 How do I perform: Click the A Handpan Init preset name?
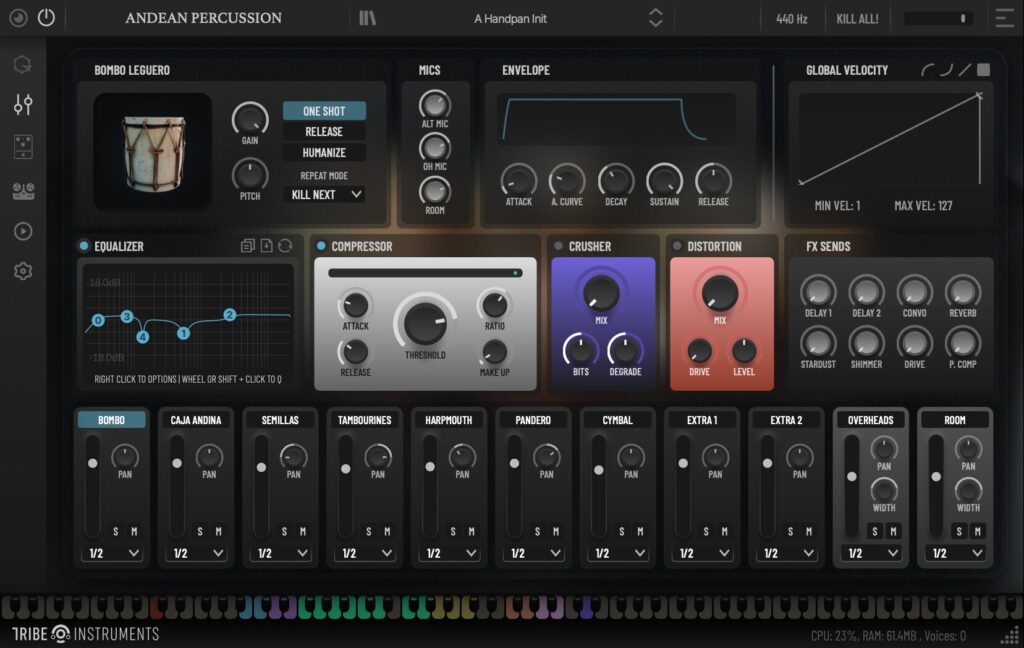coord(510,19)
